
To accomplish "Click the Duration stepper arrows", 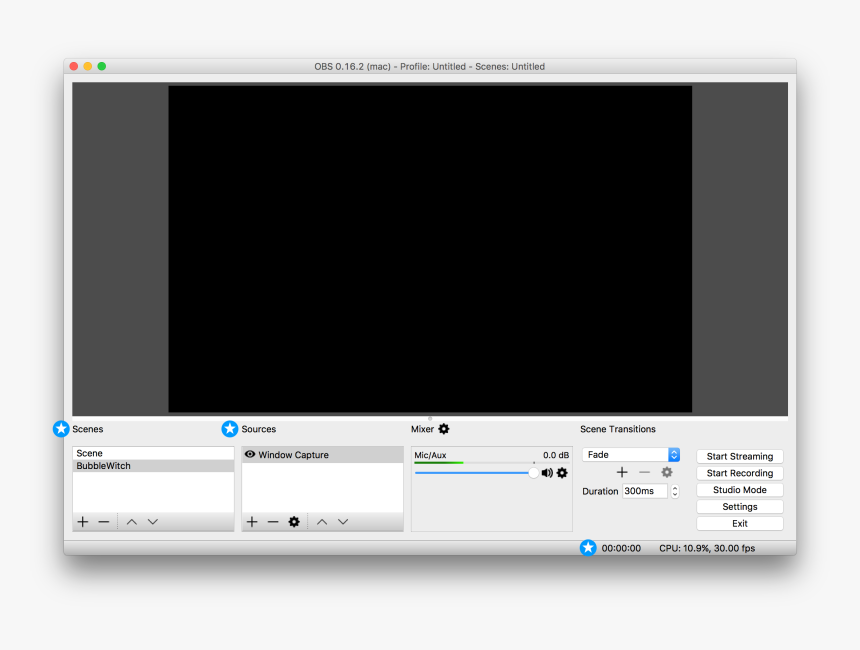I will pos(675,491).
